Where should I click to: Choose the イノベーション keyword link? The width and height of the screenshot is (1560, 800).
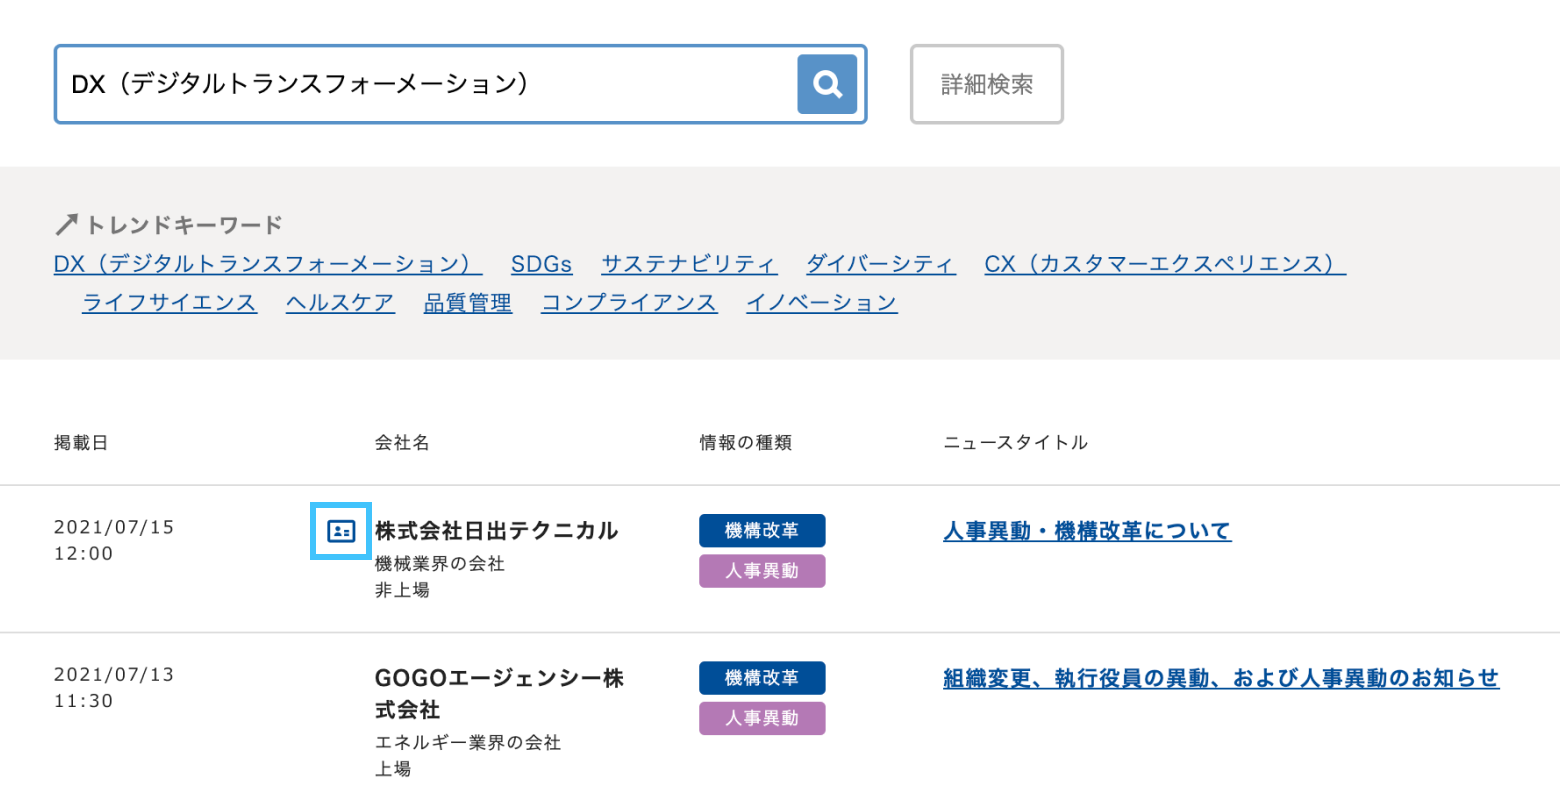point(822,303)
